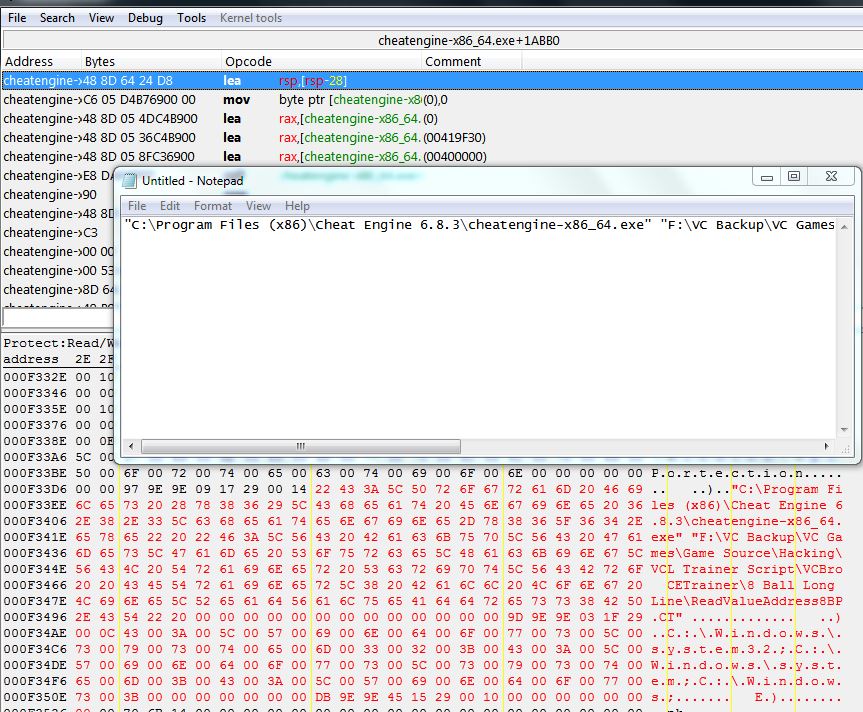
Task: Open the Kernel tools menu
Action: pyautogui.click(x=252, y=18)
